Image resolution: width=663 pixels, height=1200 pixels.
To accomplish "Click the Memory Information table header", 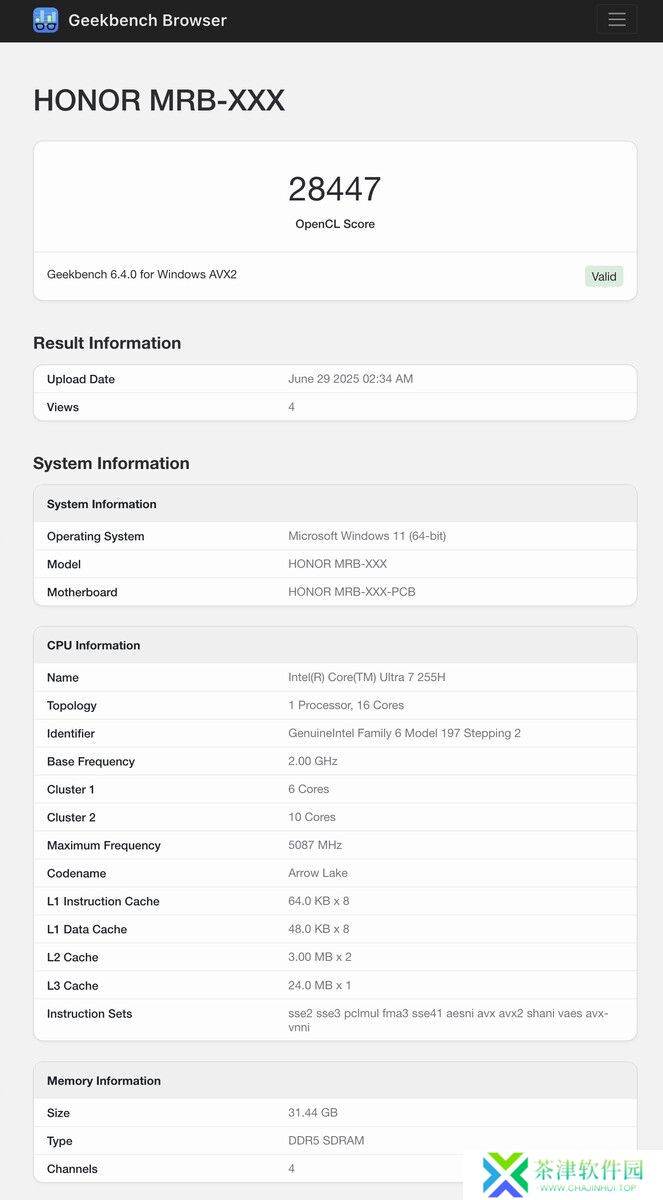I will coord(335,1081).
